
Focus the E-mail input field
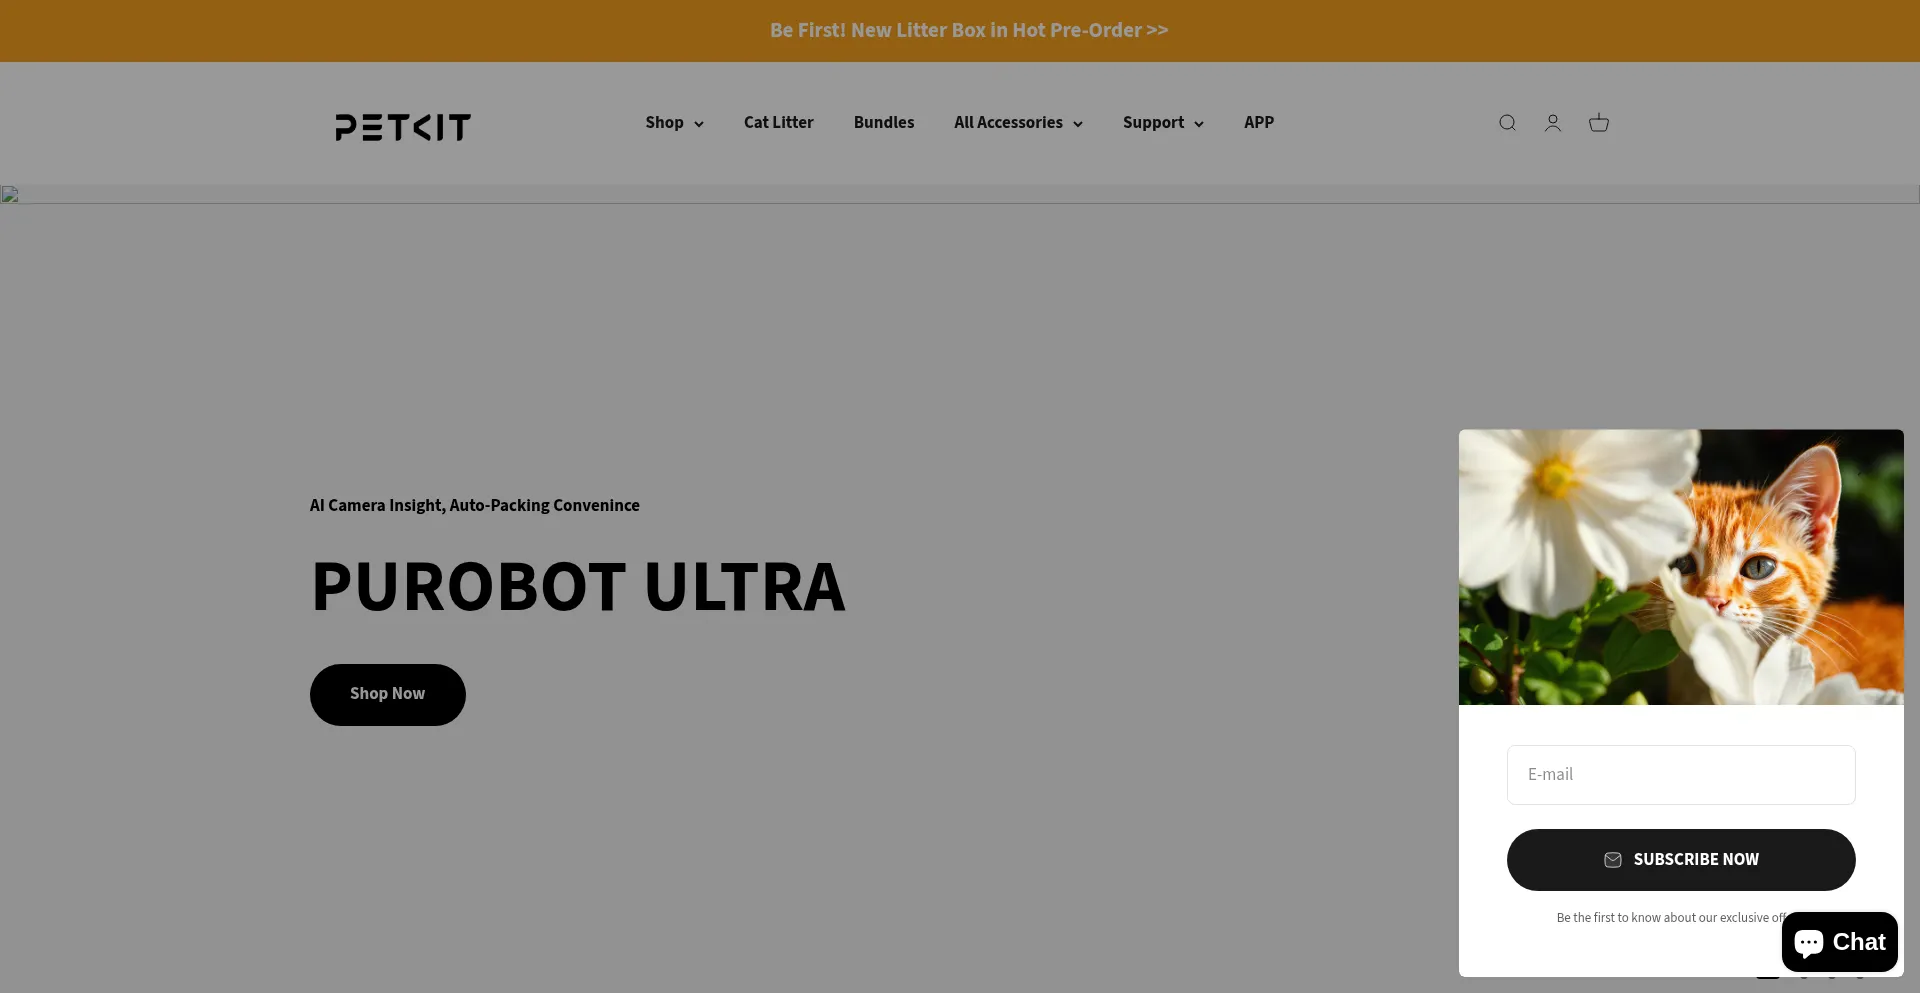point(1680,774)
